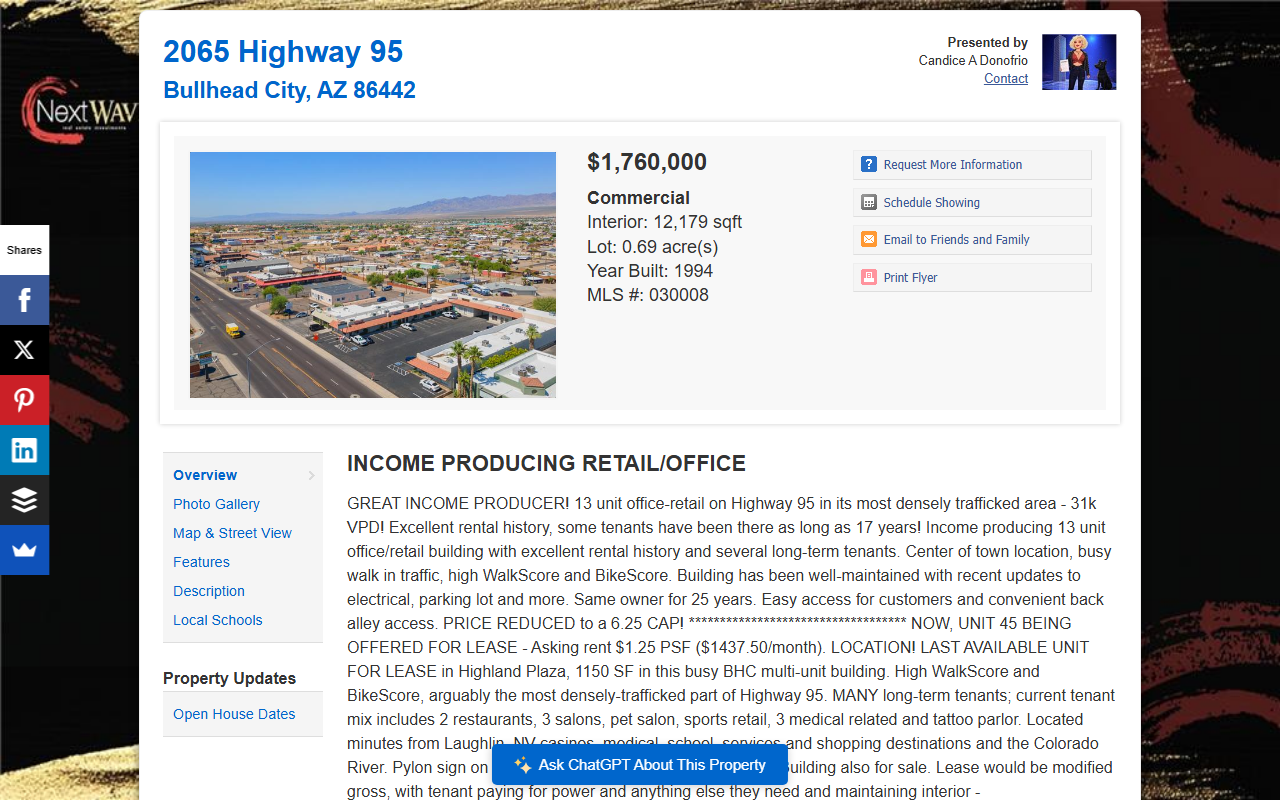Select Email to Friends and Family
The height and width of the screenshot is (800, 1280).
(x=972, y=240)
